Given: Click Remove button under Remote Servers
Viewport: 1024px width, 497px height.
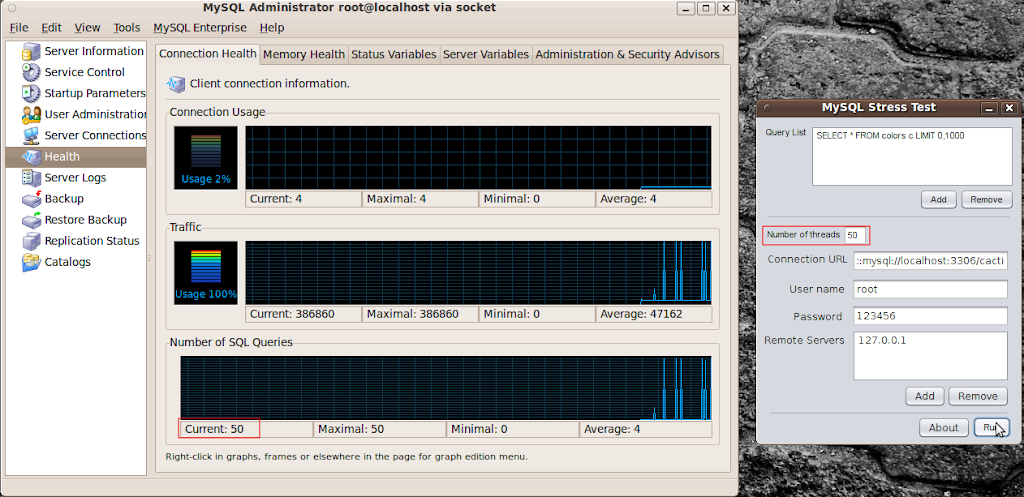Looking at the screenshot, I should pyautogui.click(x=978, y=396).
